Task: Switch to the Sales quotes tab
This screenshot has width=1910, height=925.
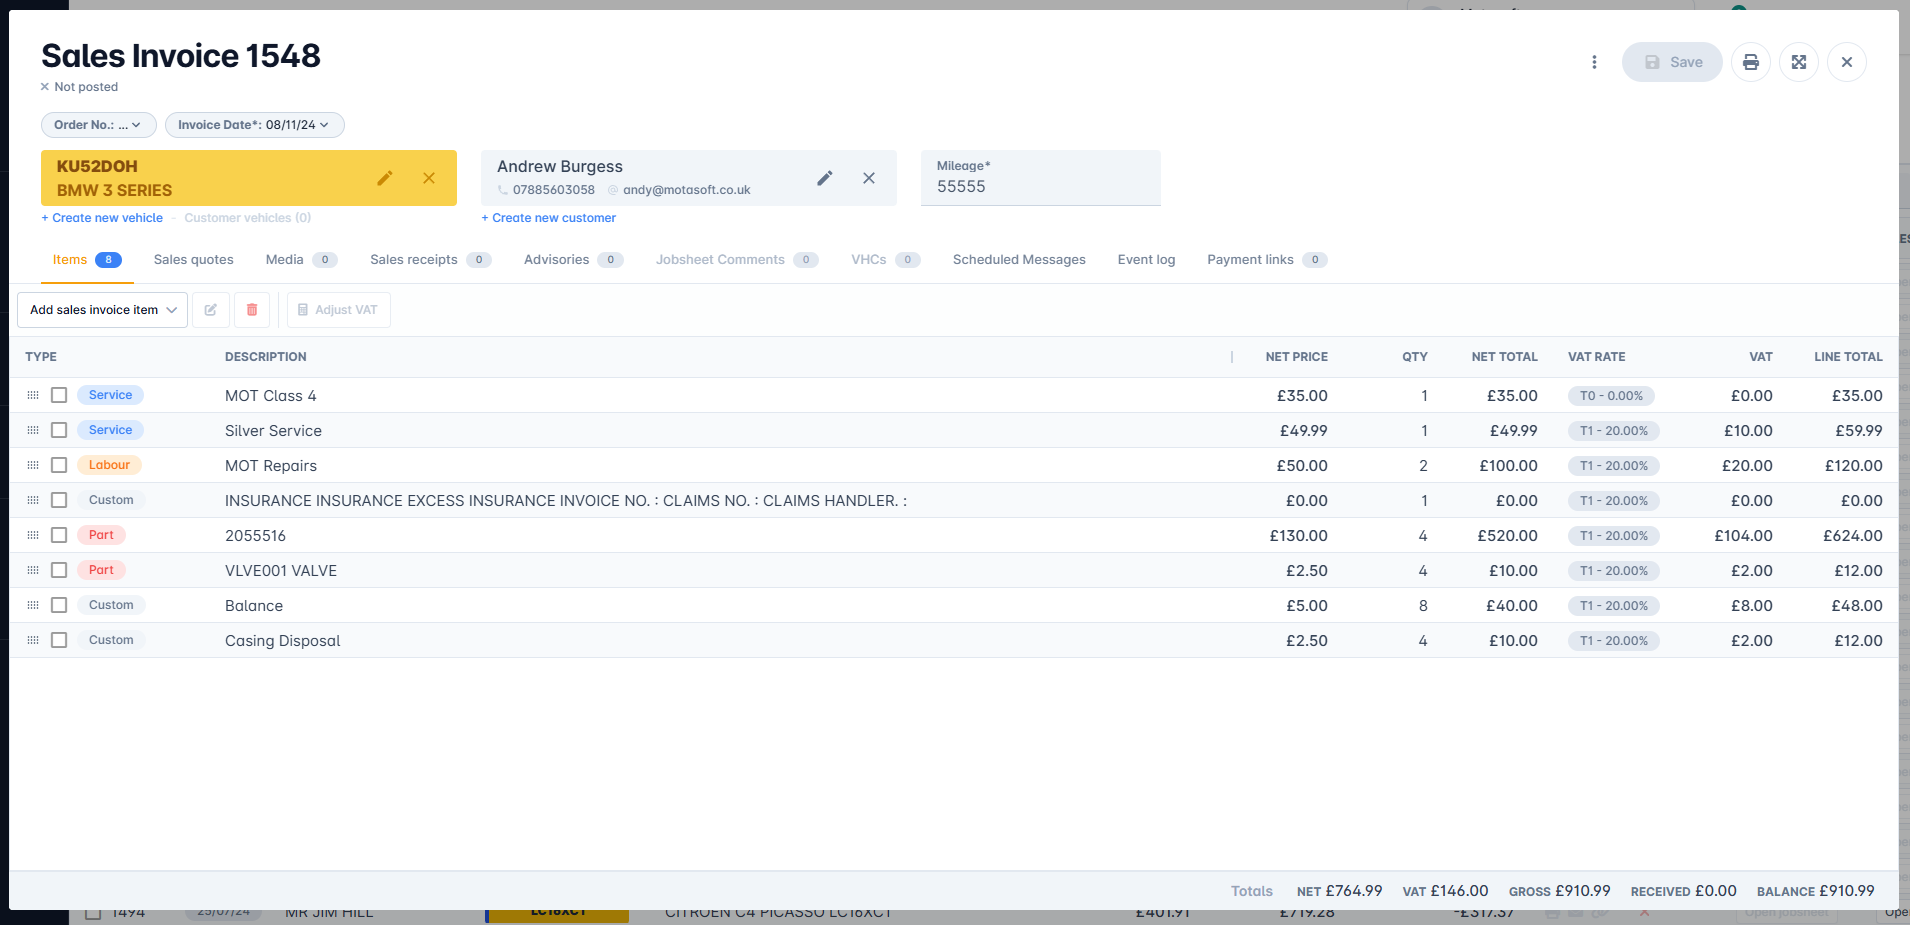Action: [193, 260]
